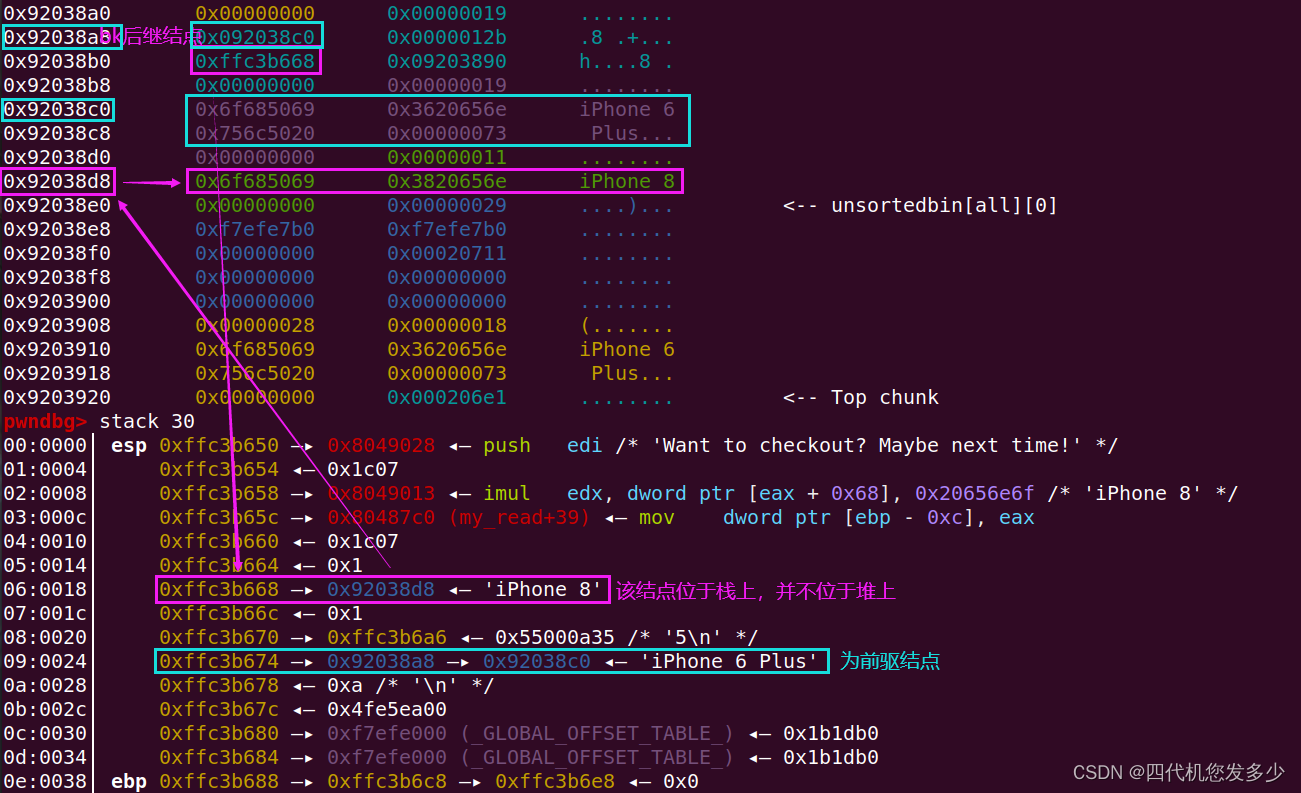Click heap address 0x92038b0 at row start
This screenshot has height=793, width=1301.
[x=58, y=61]
